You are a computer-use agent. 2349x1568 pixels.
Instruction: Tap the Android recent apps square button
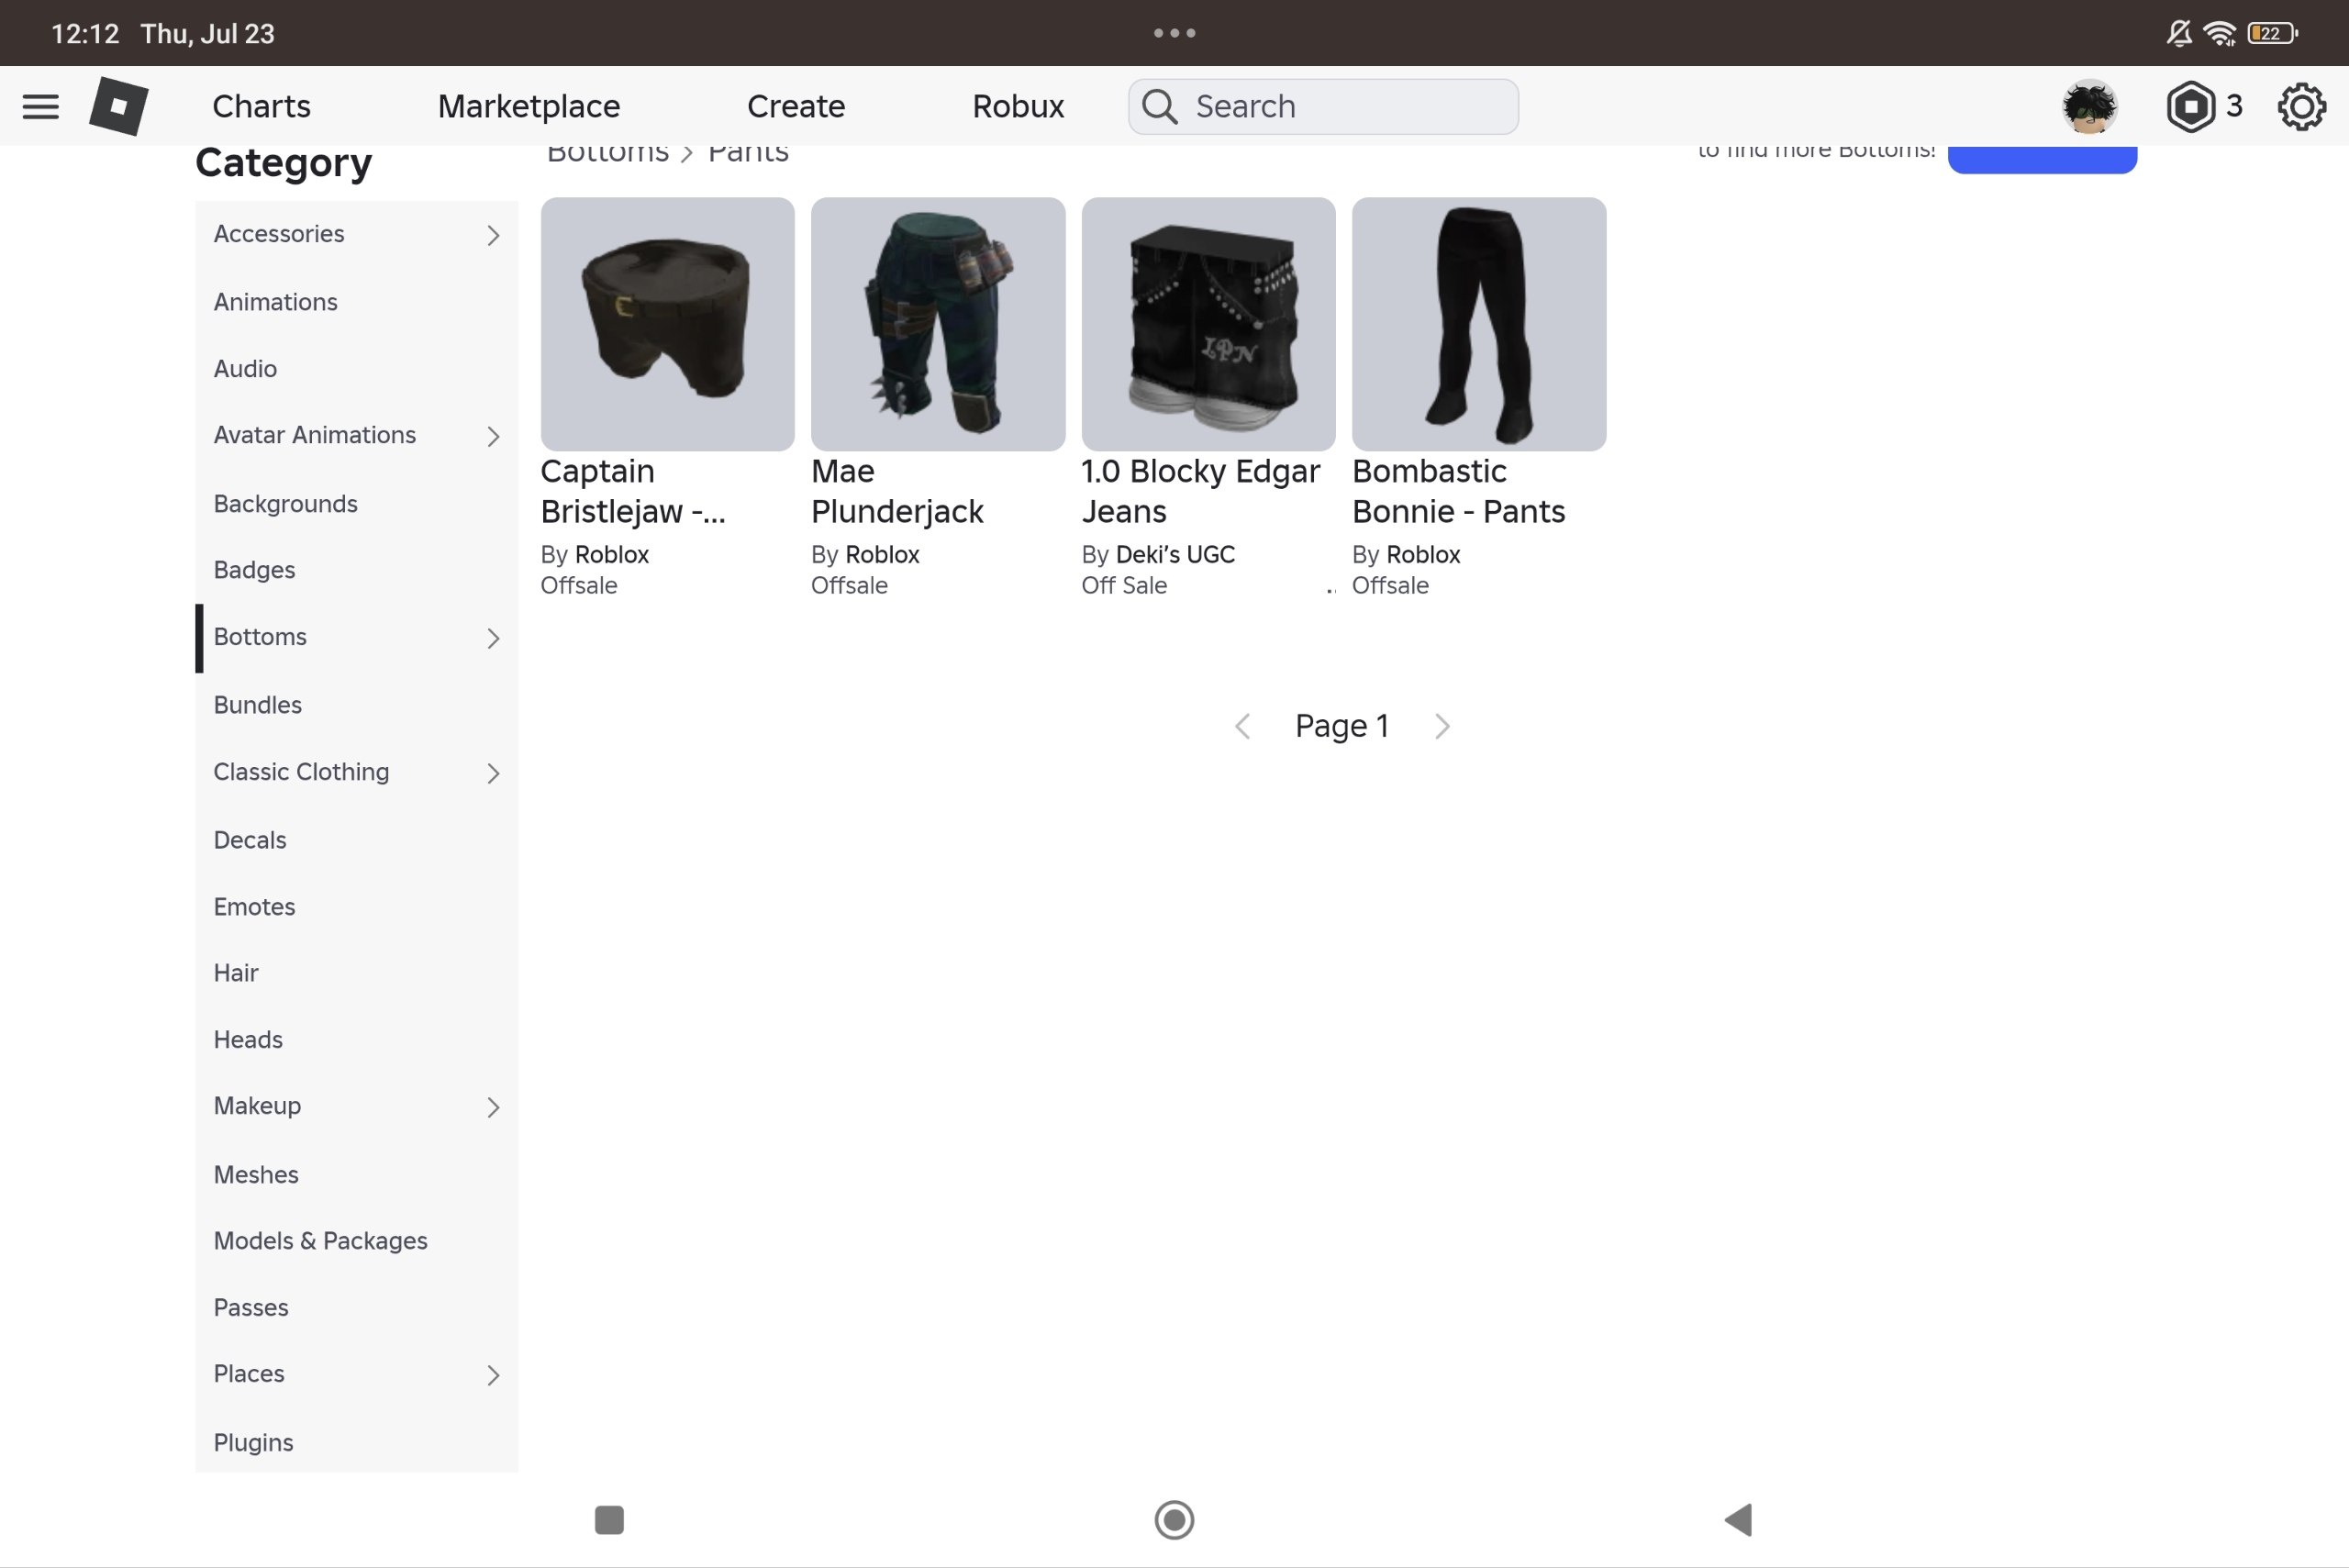click(x=609, y=1519)
